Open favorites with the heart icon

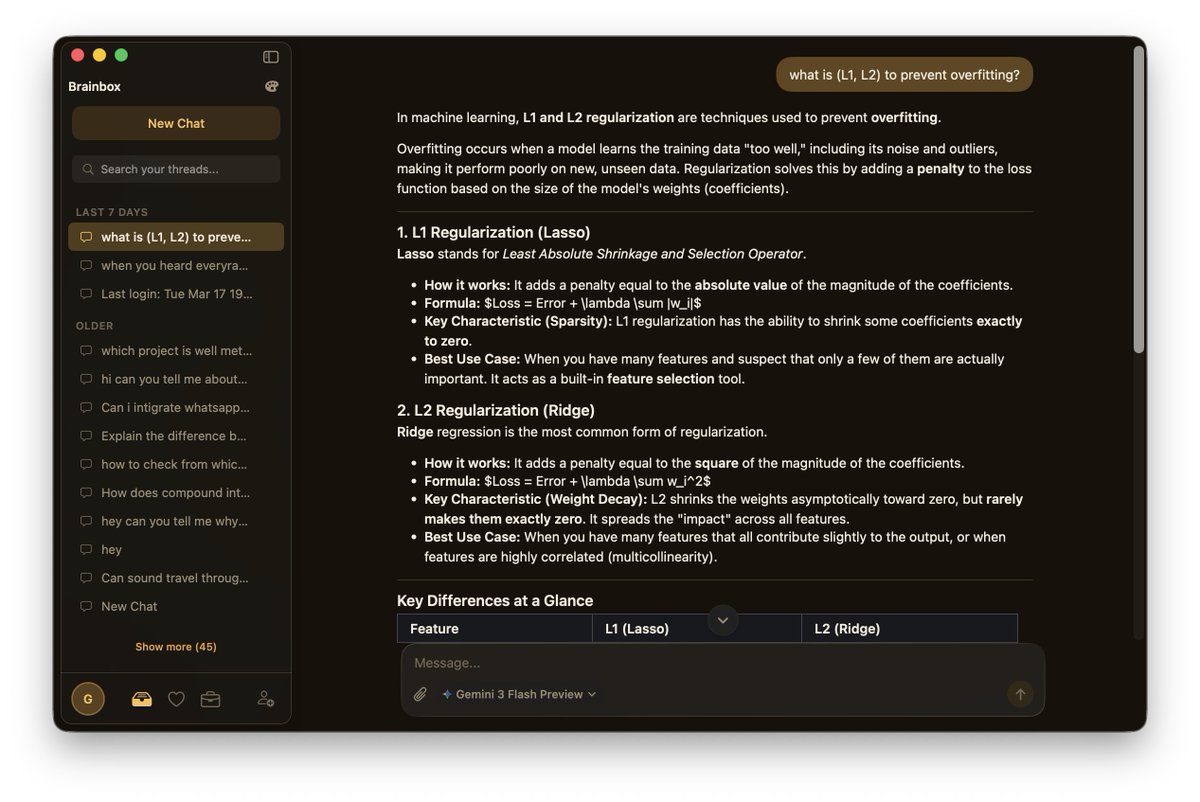click(176, 699)
